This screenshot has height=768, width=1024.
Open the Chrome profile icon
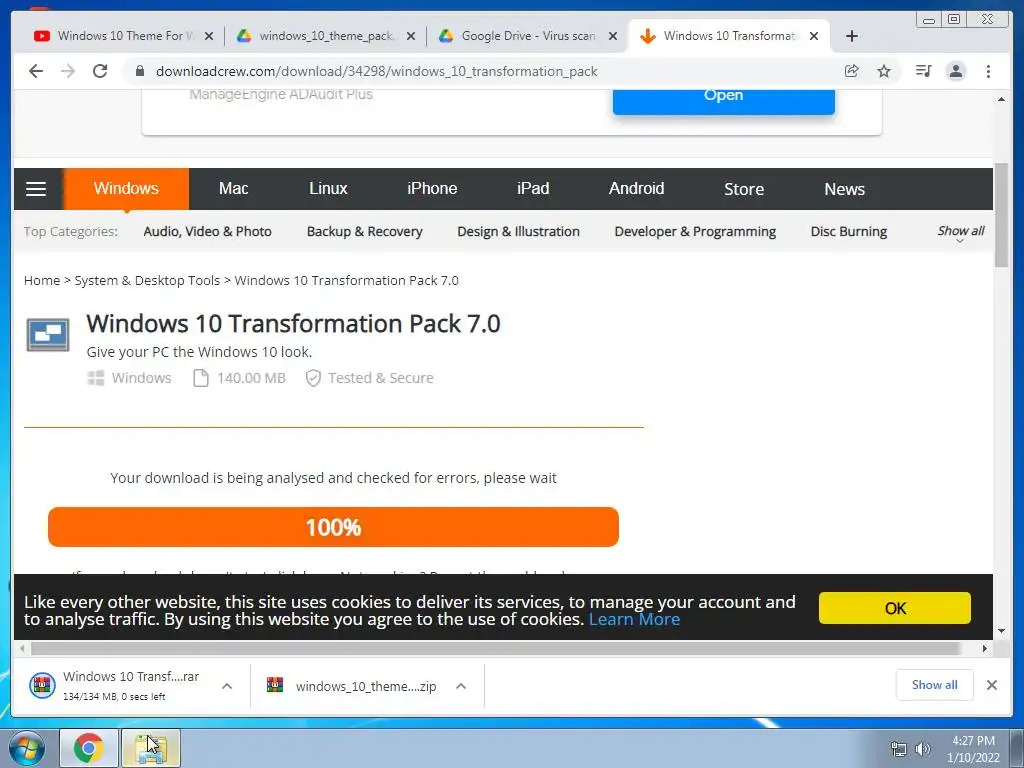tap(956, 71)
